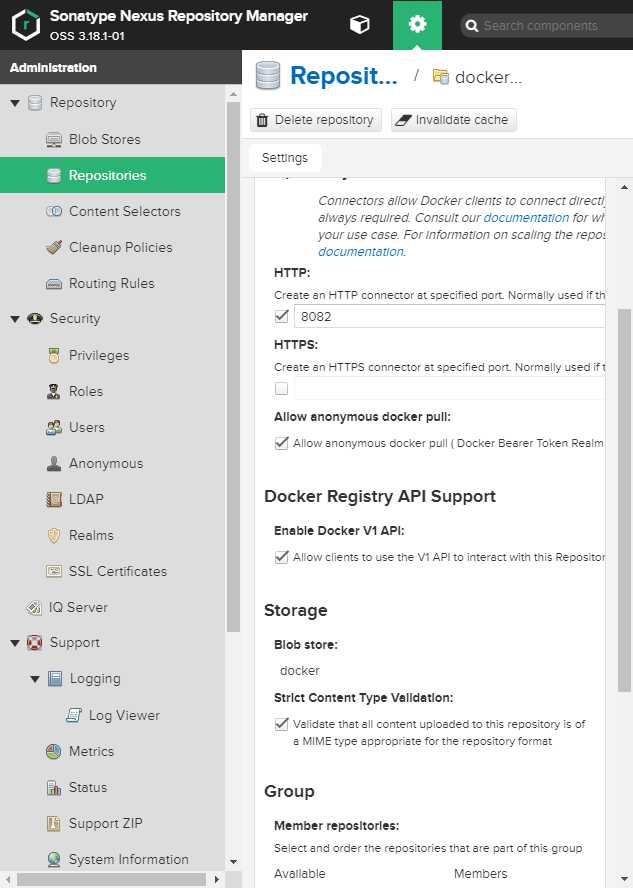The height and width of the screenshot is (888, 633).
Task: Click the Routing Rules icon
Action: [54, 284]
